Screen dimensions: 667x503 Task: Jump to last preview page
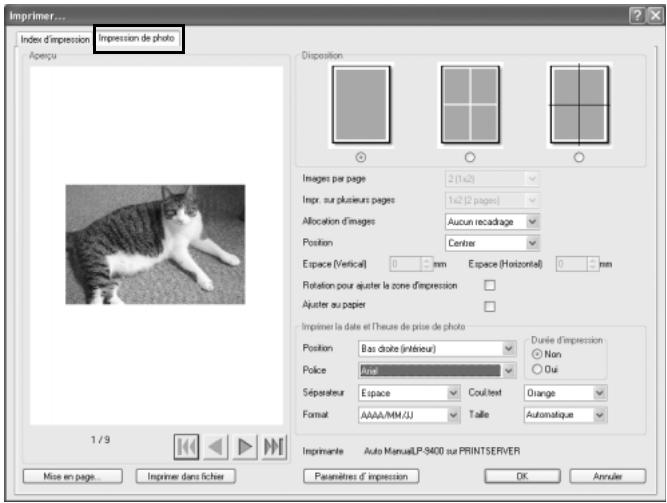[x=274, y=447]
